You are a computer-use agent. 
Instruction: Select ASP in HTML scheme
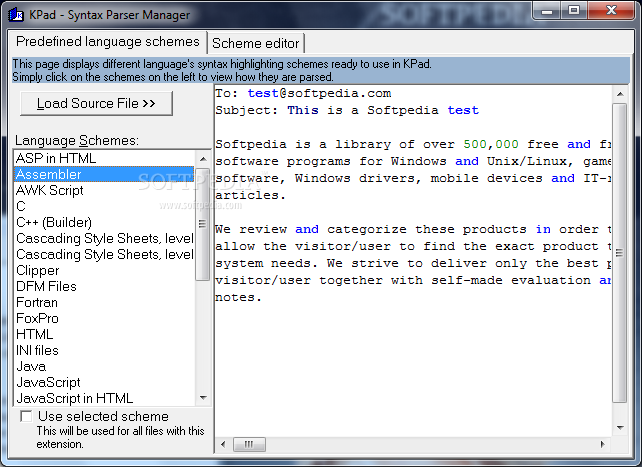click(104, 158)
